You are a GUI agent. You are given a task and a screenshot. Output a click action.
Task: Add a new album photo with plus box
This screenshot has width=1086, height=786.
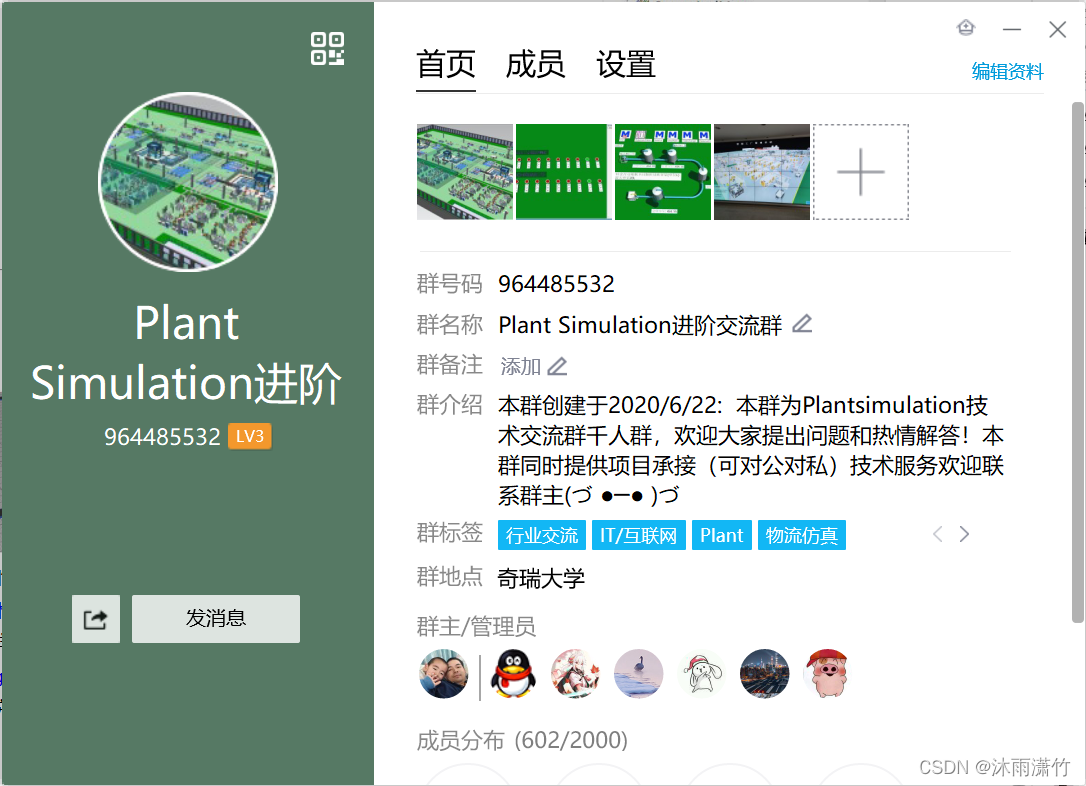click(x=861, y=172)
